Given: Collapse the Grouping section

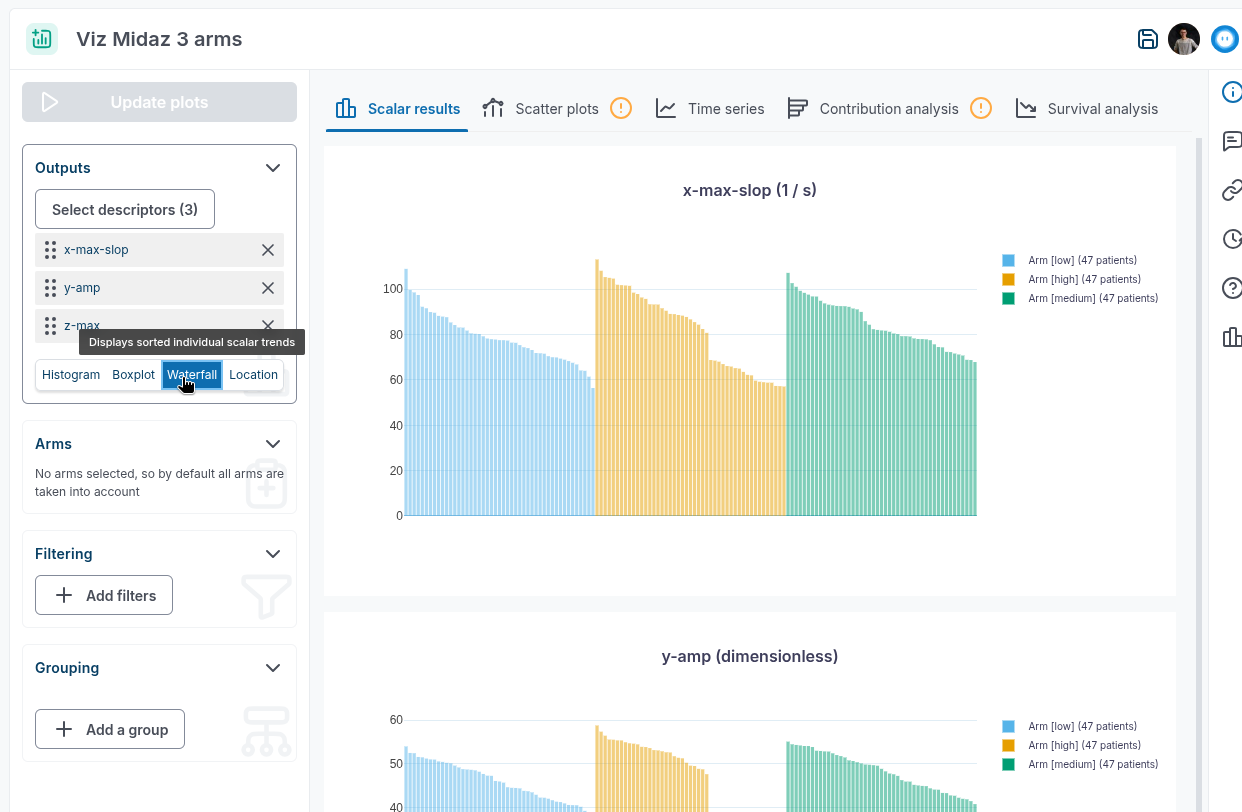Looking at the screenshot, I should 273,668.
